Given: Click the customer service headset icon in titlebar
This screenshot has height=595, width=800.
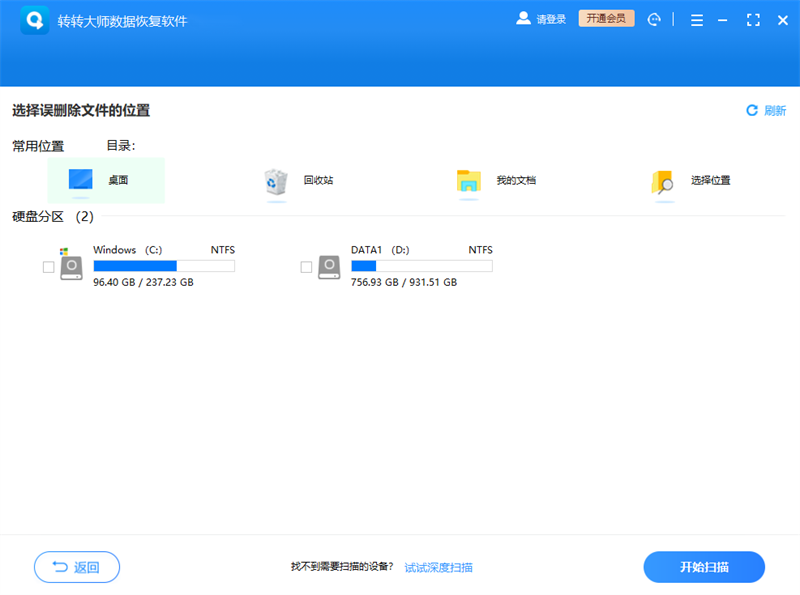Looking at the screenshot, I should (x=655, y=19).
